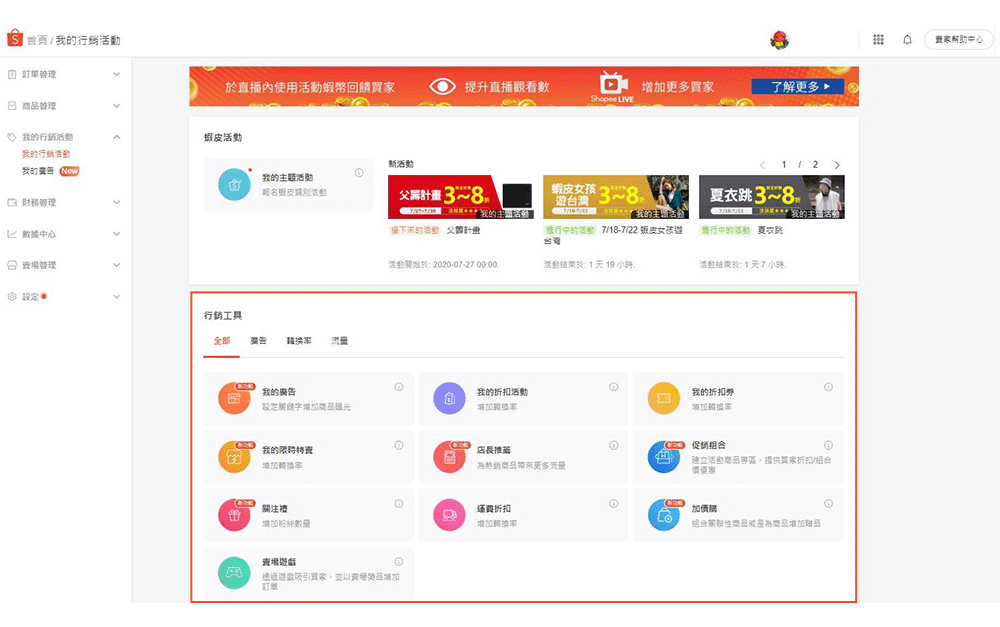
Task: Click 設定 gear icon in sidebar
Action: pyautogui.click(x=11, y=297)
